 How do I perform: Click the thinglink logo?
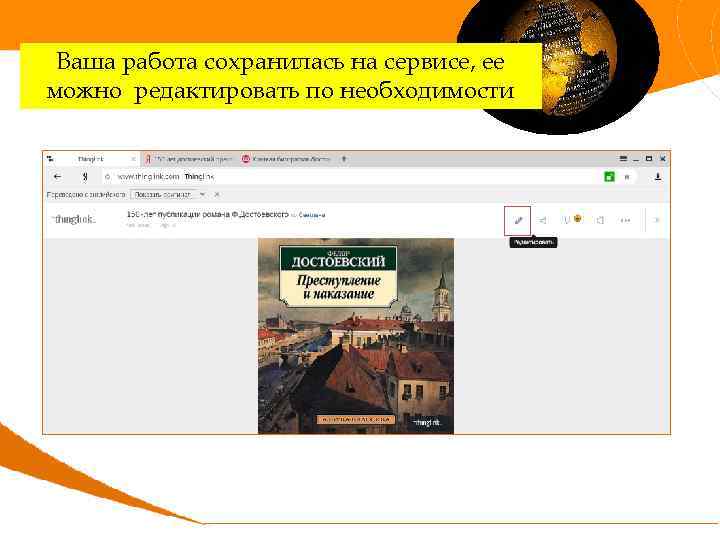coord(74,219)
